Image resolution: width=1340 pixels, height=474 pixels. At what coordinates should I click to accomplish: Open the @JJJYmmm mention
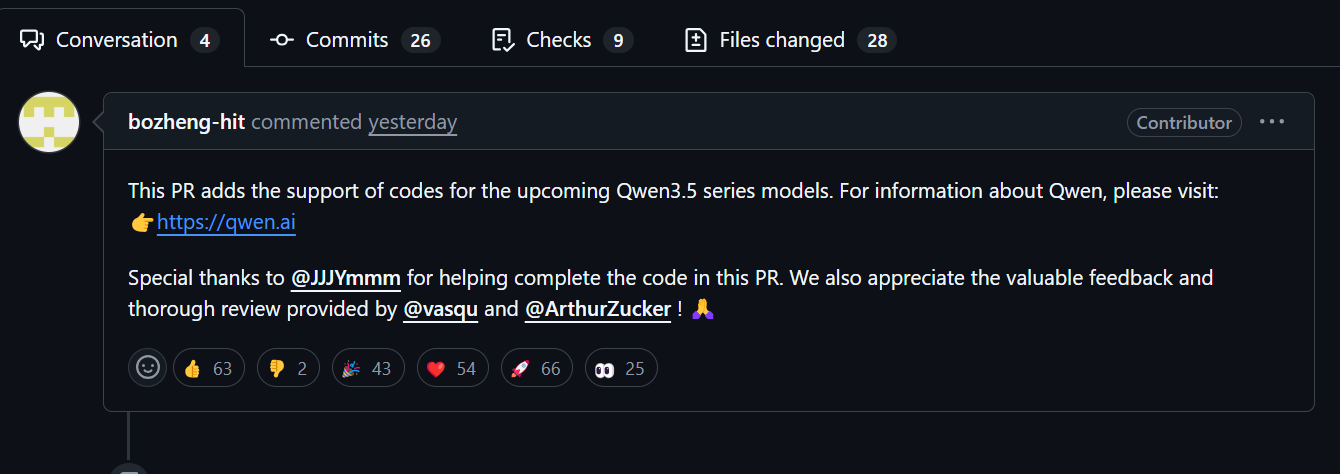345,278
